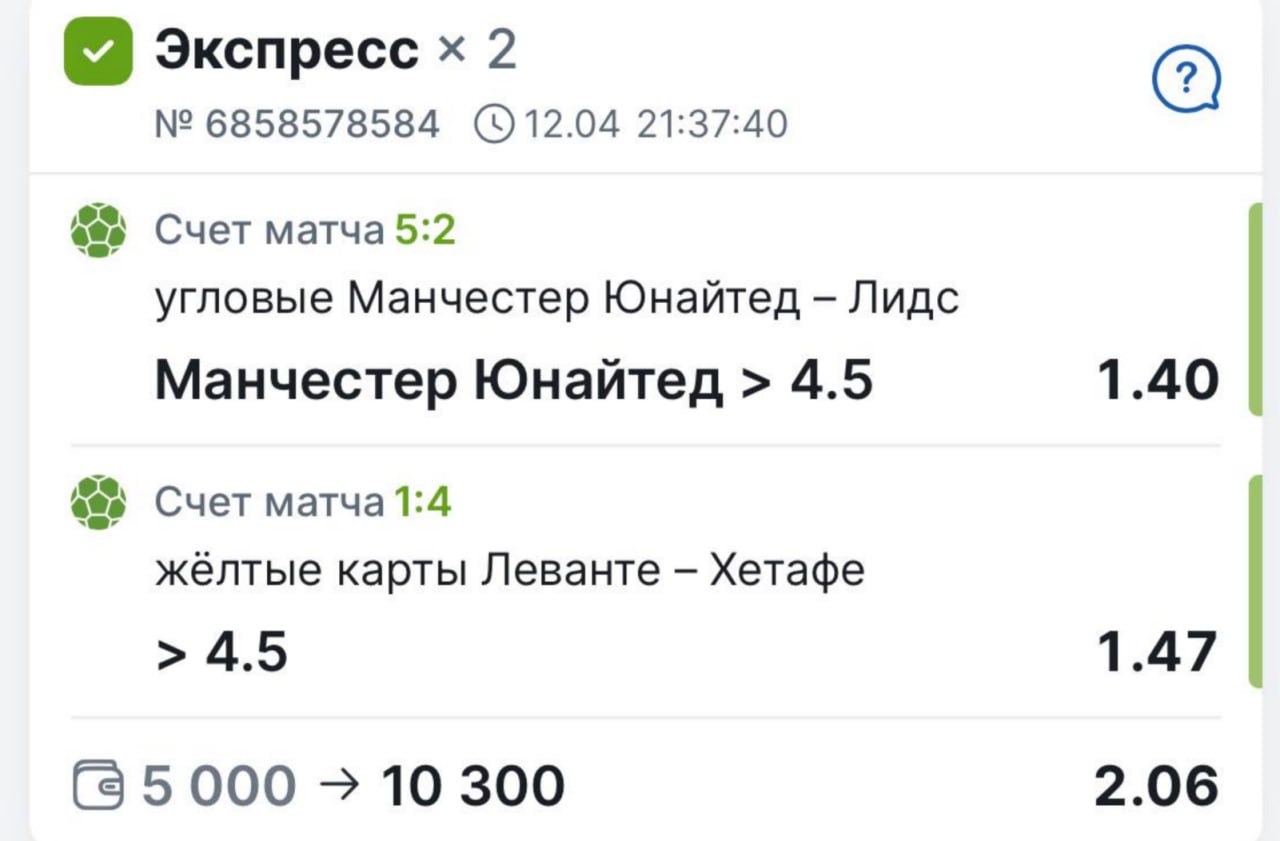Click the 1.40 odds value

tap(1157, 381)
